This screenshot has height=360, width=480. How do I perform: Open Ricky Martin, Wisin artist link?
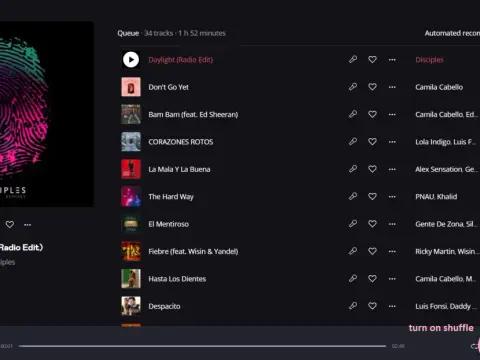[447, 251]
